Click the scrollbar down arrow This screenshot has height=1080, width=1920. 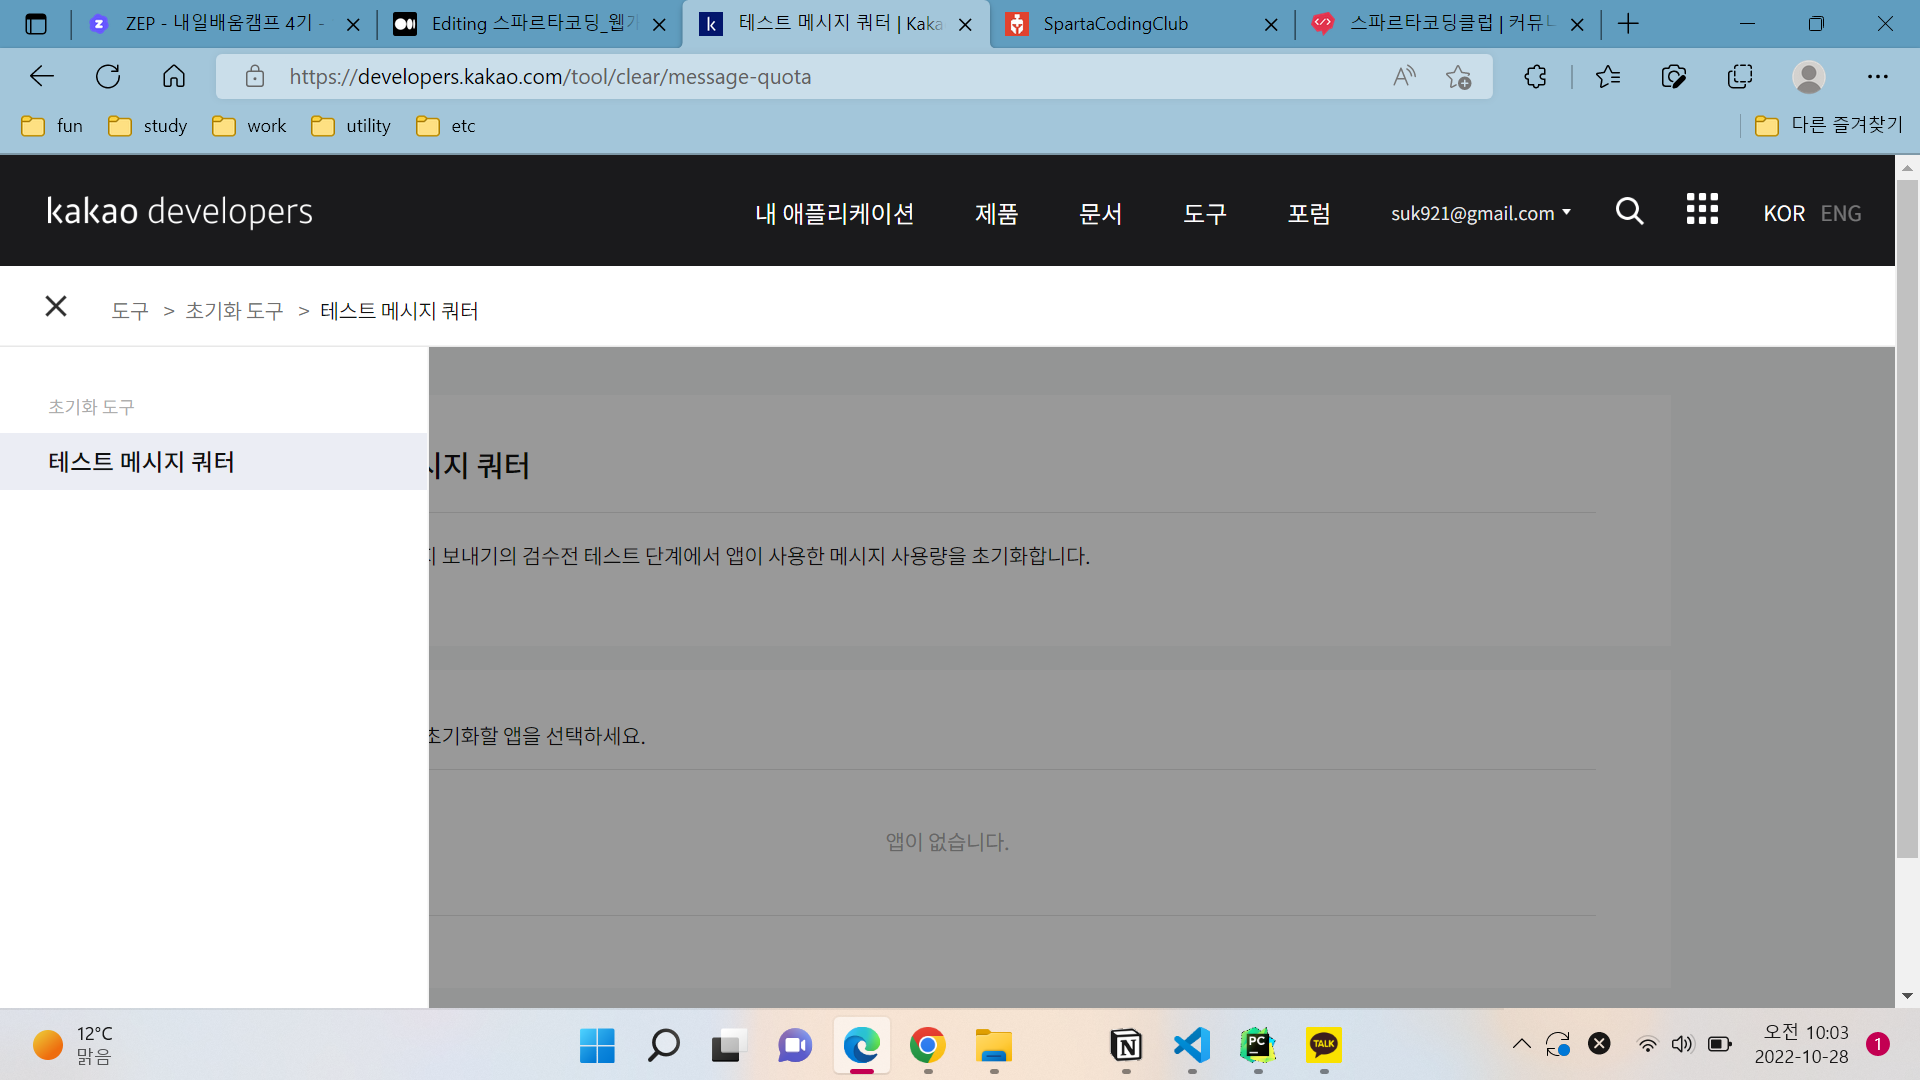pos(1907,996)
